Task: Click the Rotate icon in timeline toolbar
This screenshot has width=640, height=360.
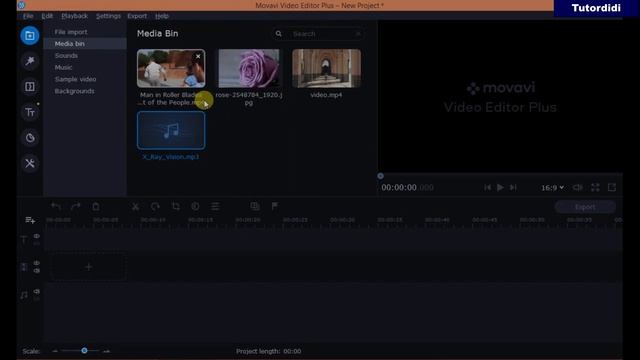Action: pos(155,207)
